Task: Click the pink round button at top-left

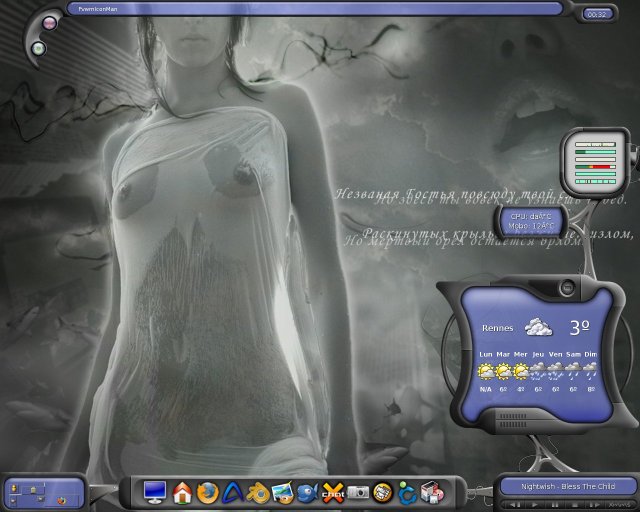Action: [x=50, y=23]
